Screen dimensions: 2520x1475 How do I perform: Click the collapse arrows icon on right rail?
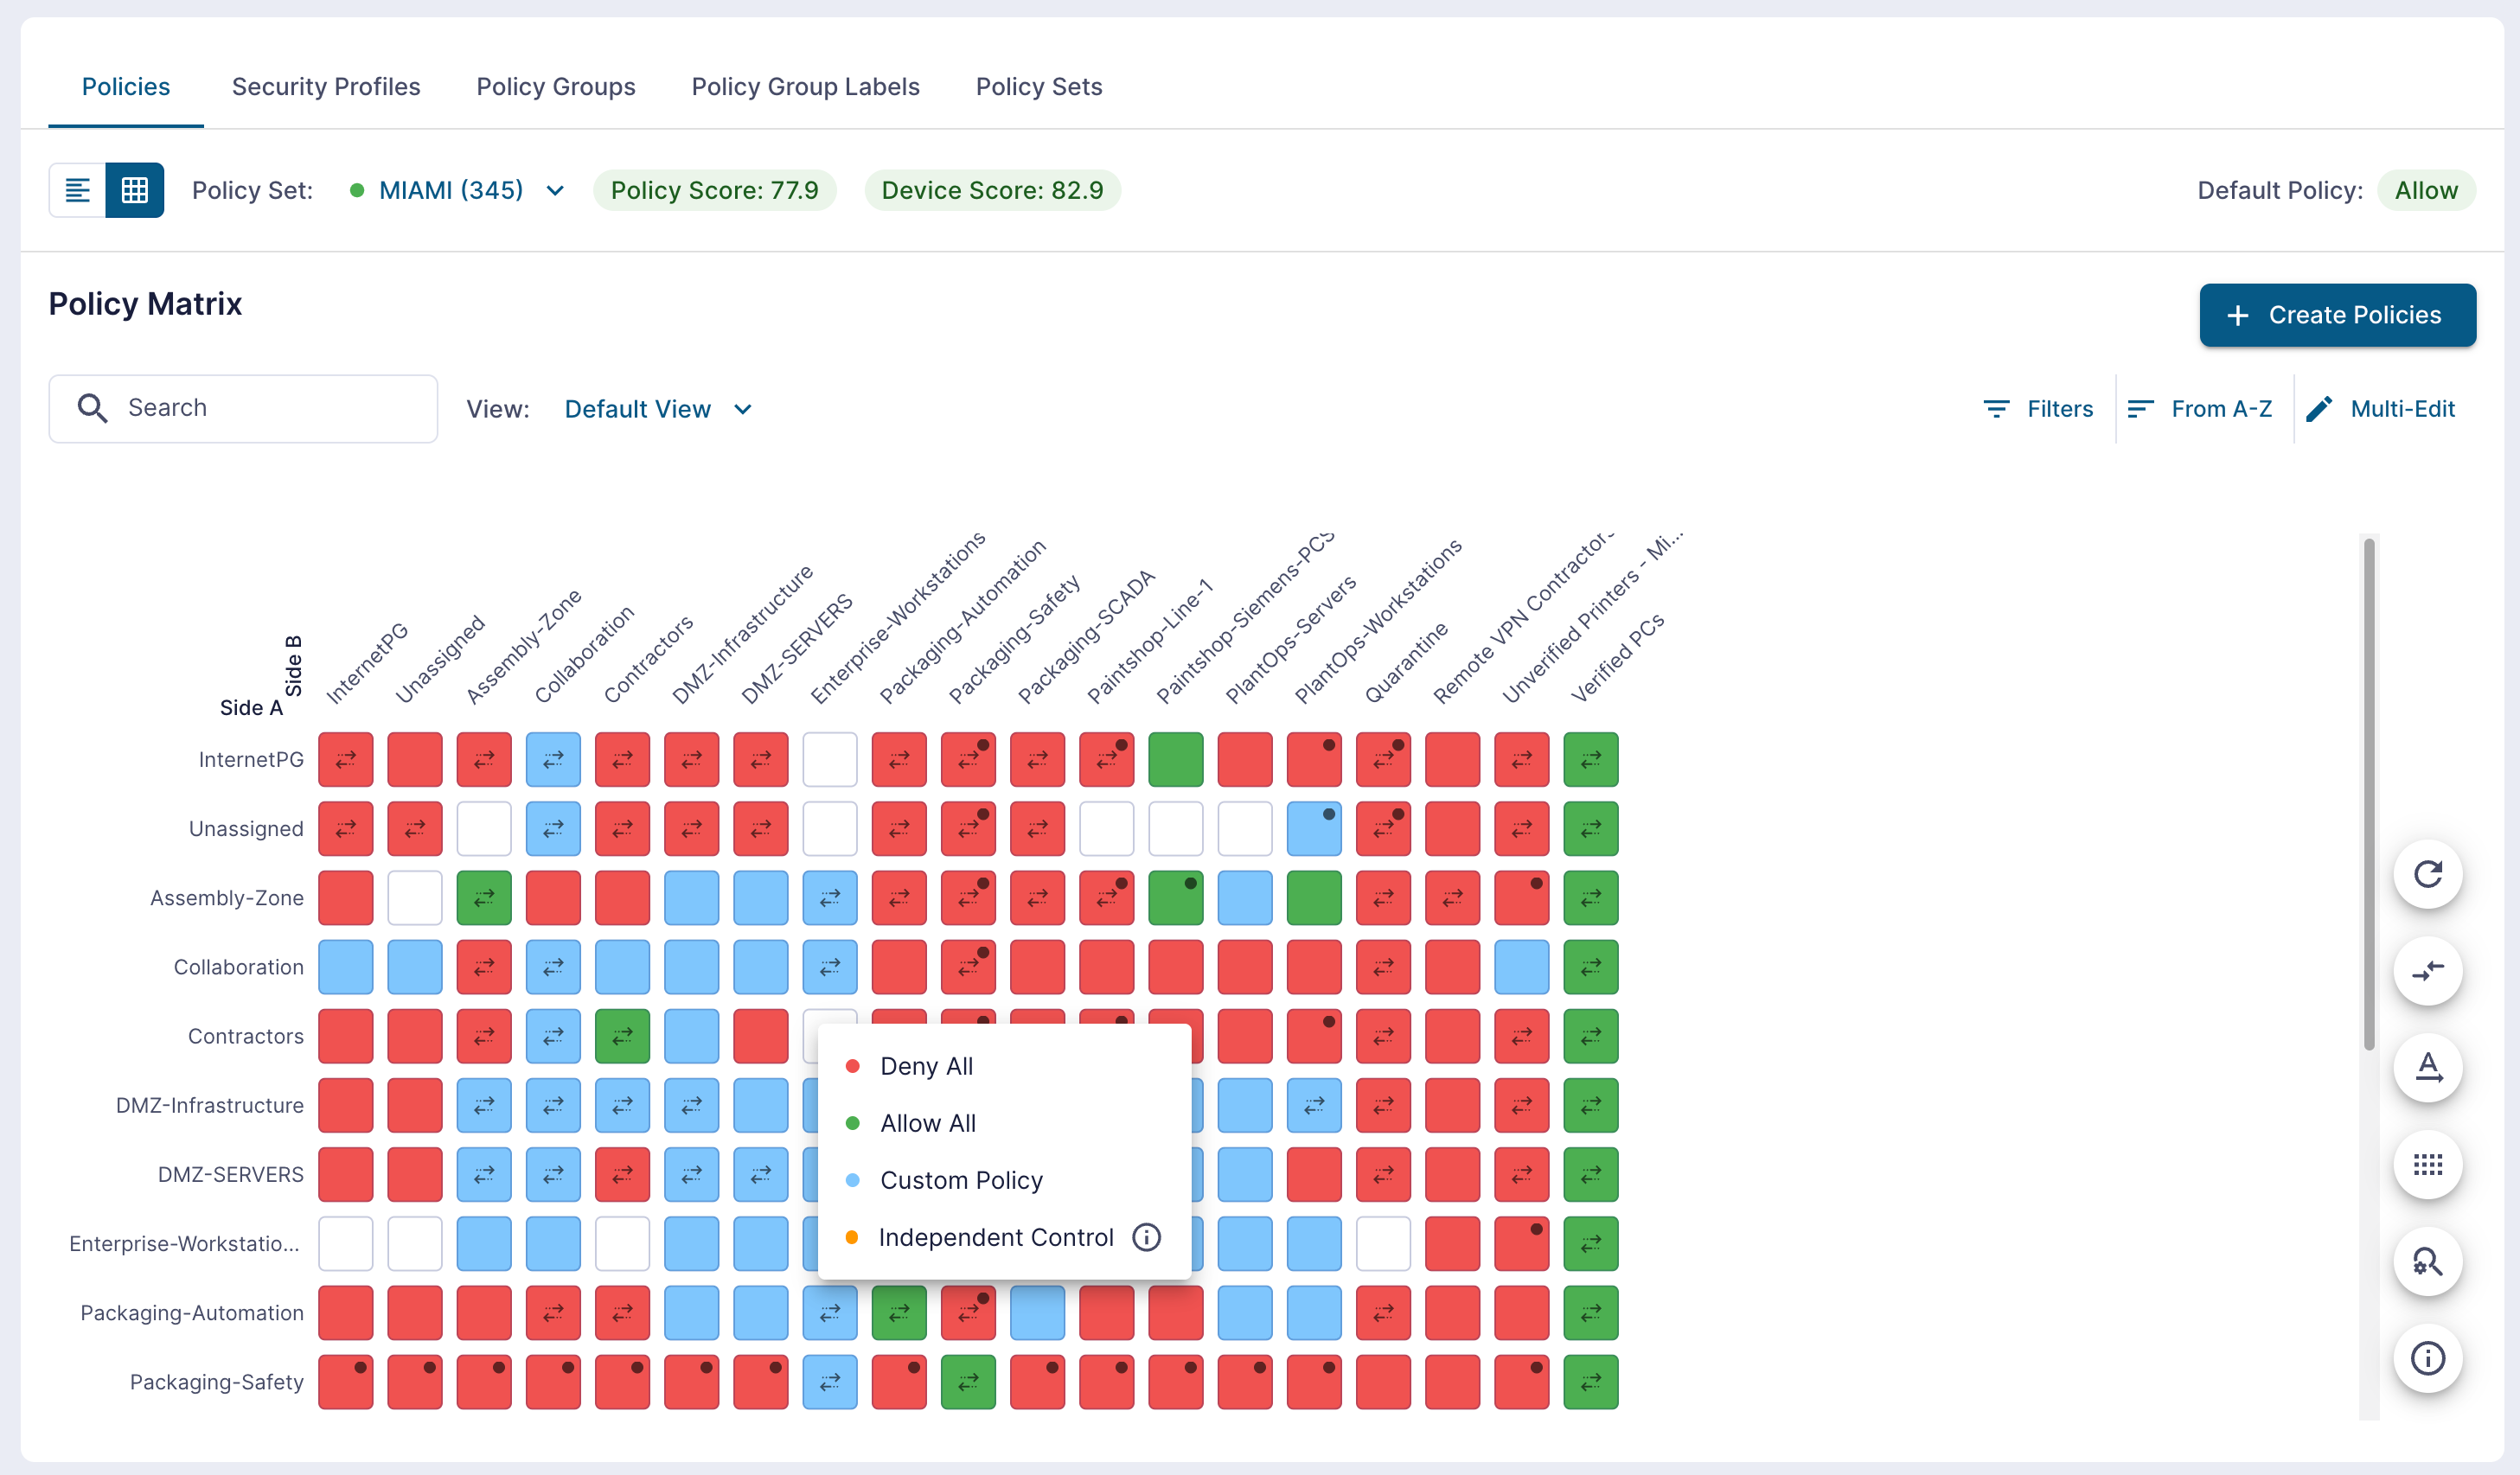click(x=2427, y=971)
